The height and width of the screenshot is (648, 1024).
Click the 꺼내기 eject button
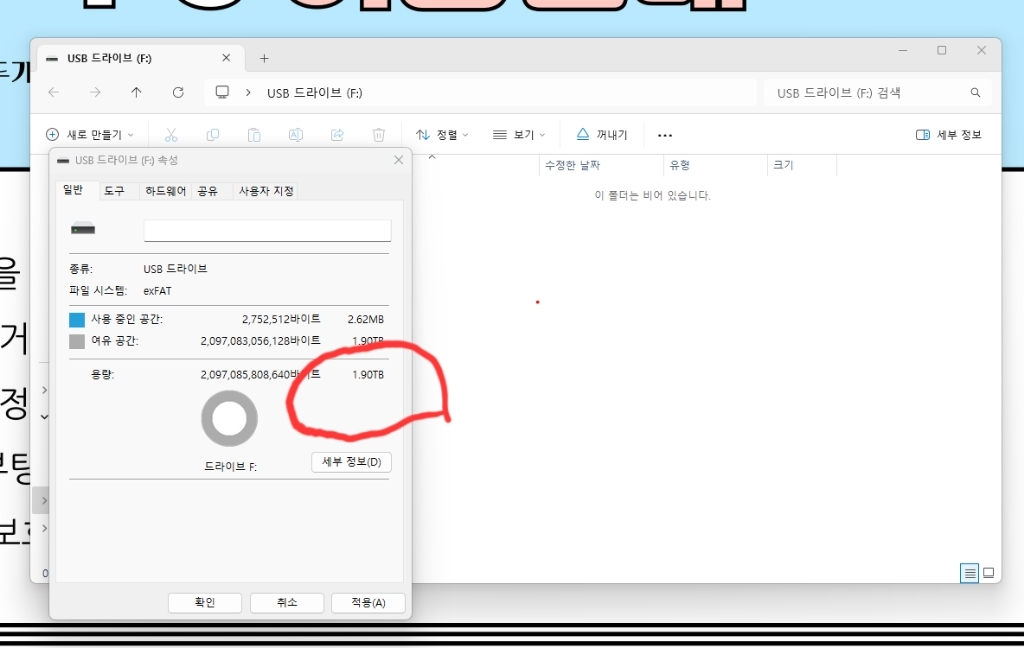coord(601,135)
